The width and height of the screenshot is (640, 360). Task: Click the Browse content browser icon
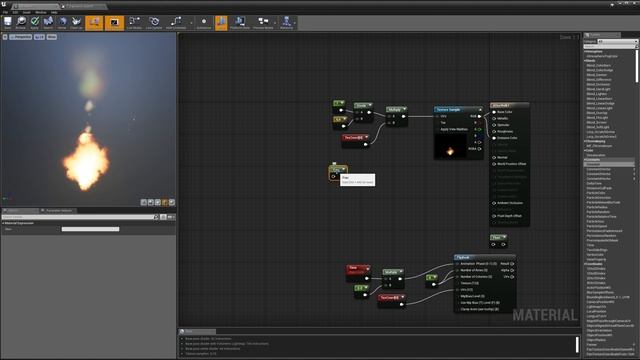(x=21, y=23)
